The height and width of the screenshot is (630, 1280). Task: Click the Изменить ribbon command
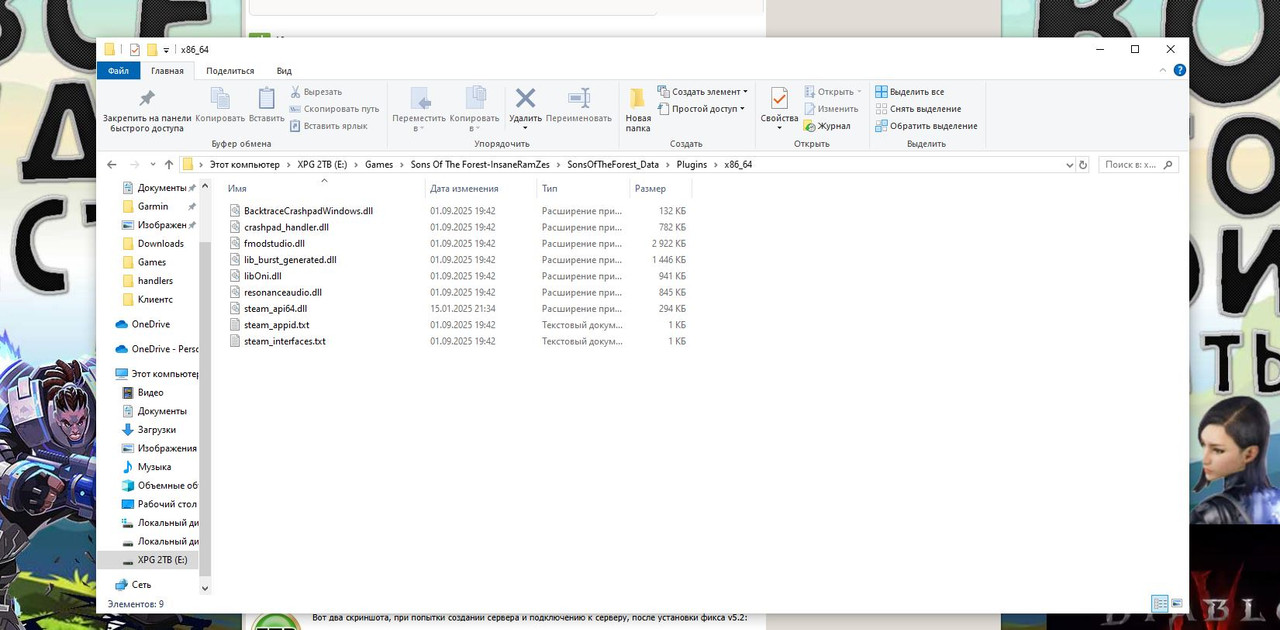click(830, 109)
